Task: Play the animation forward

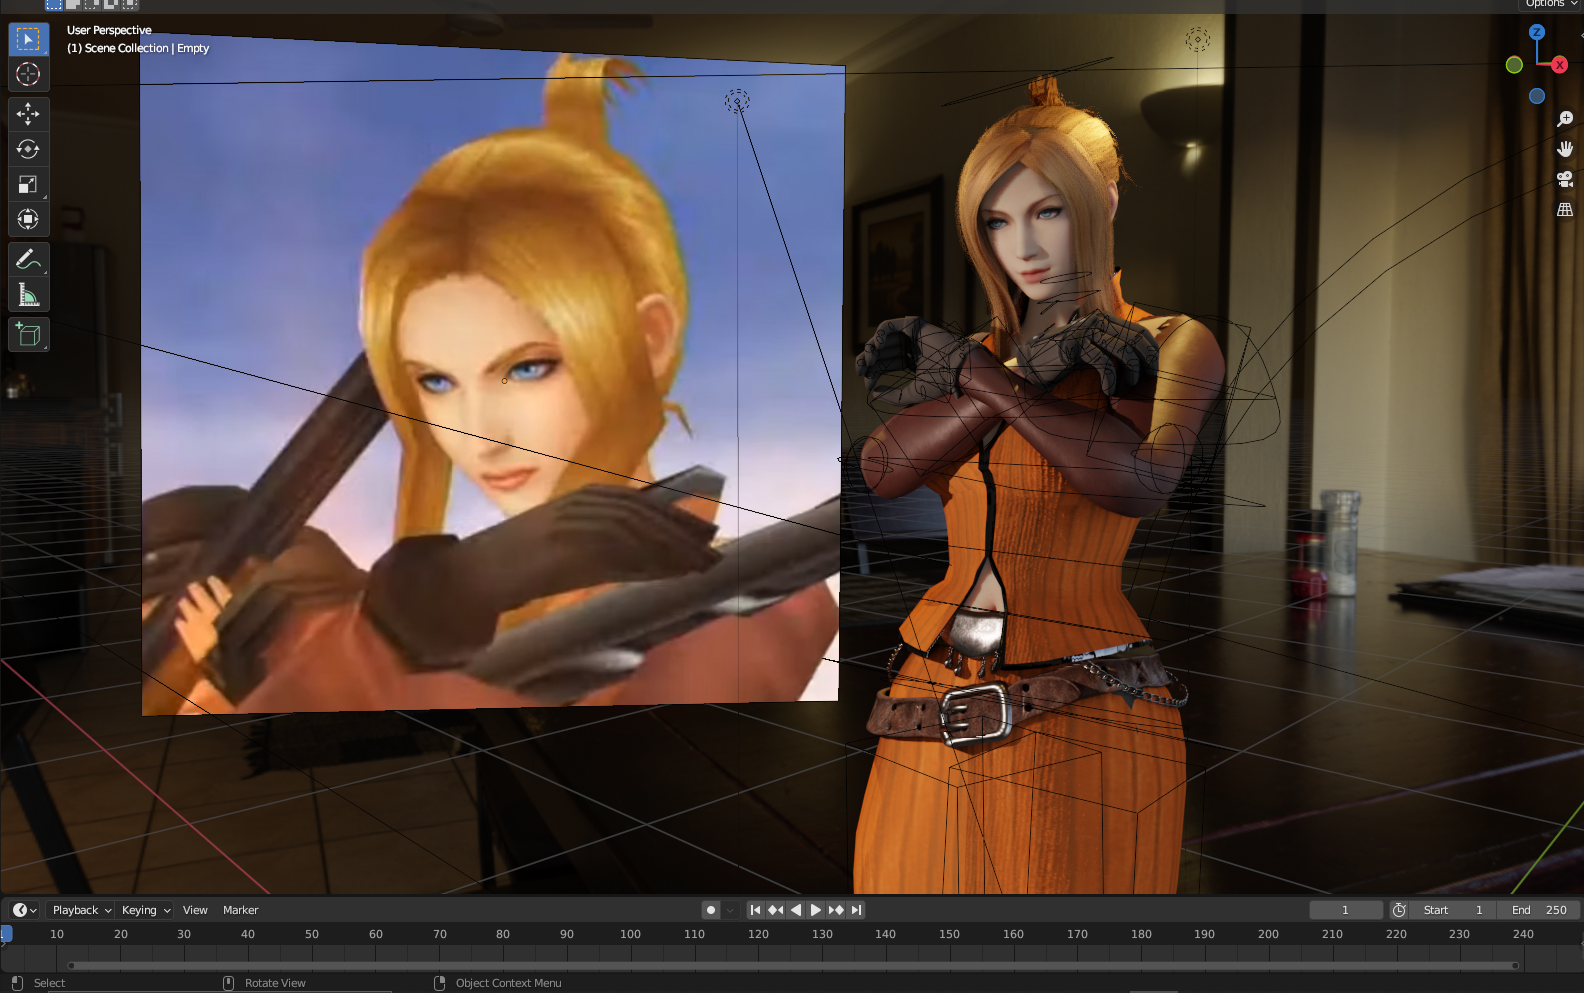Action: click(816, 910)
